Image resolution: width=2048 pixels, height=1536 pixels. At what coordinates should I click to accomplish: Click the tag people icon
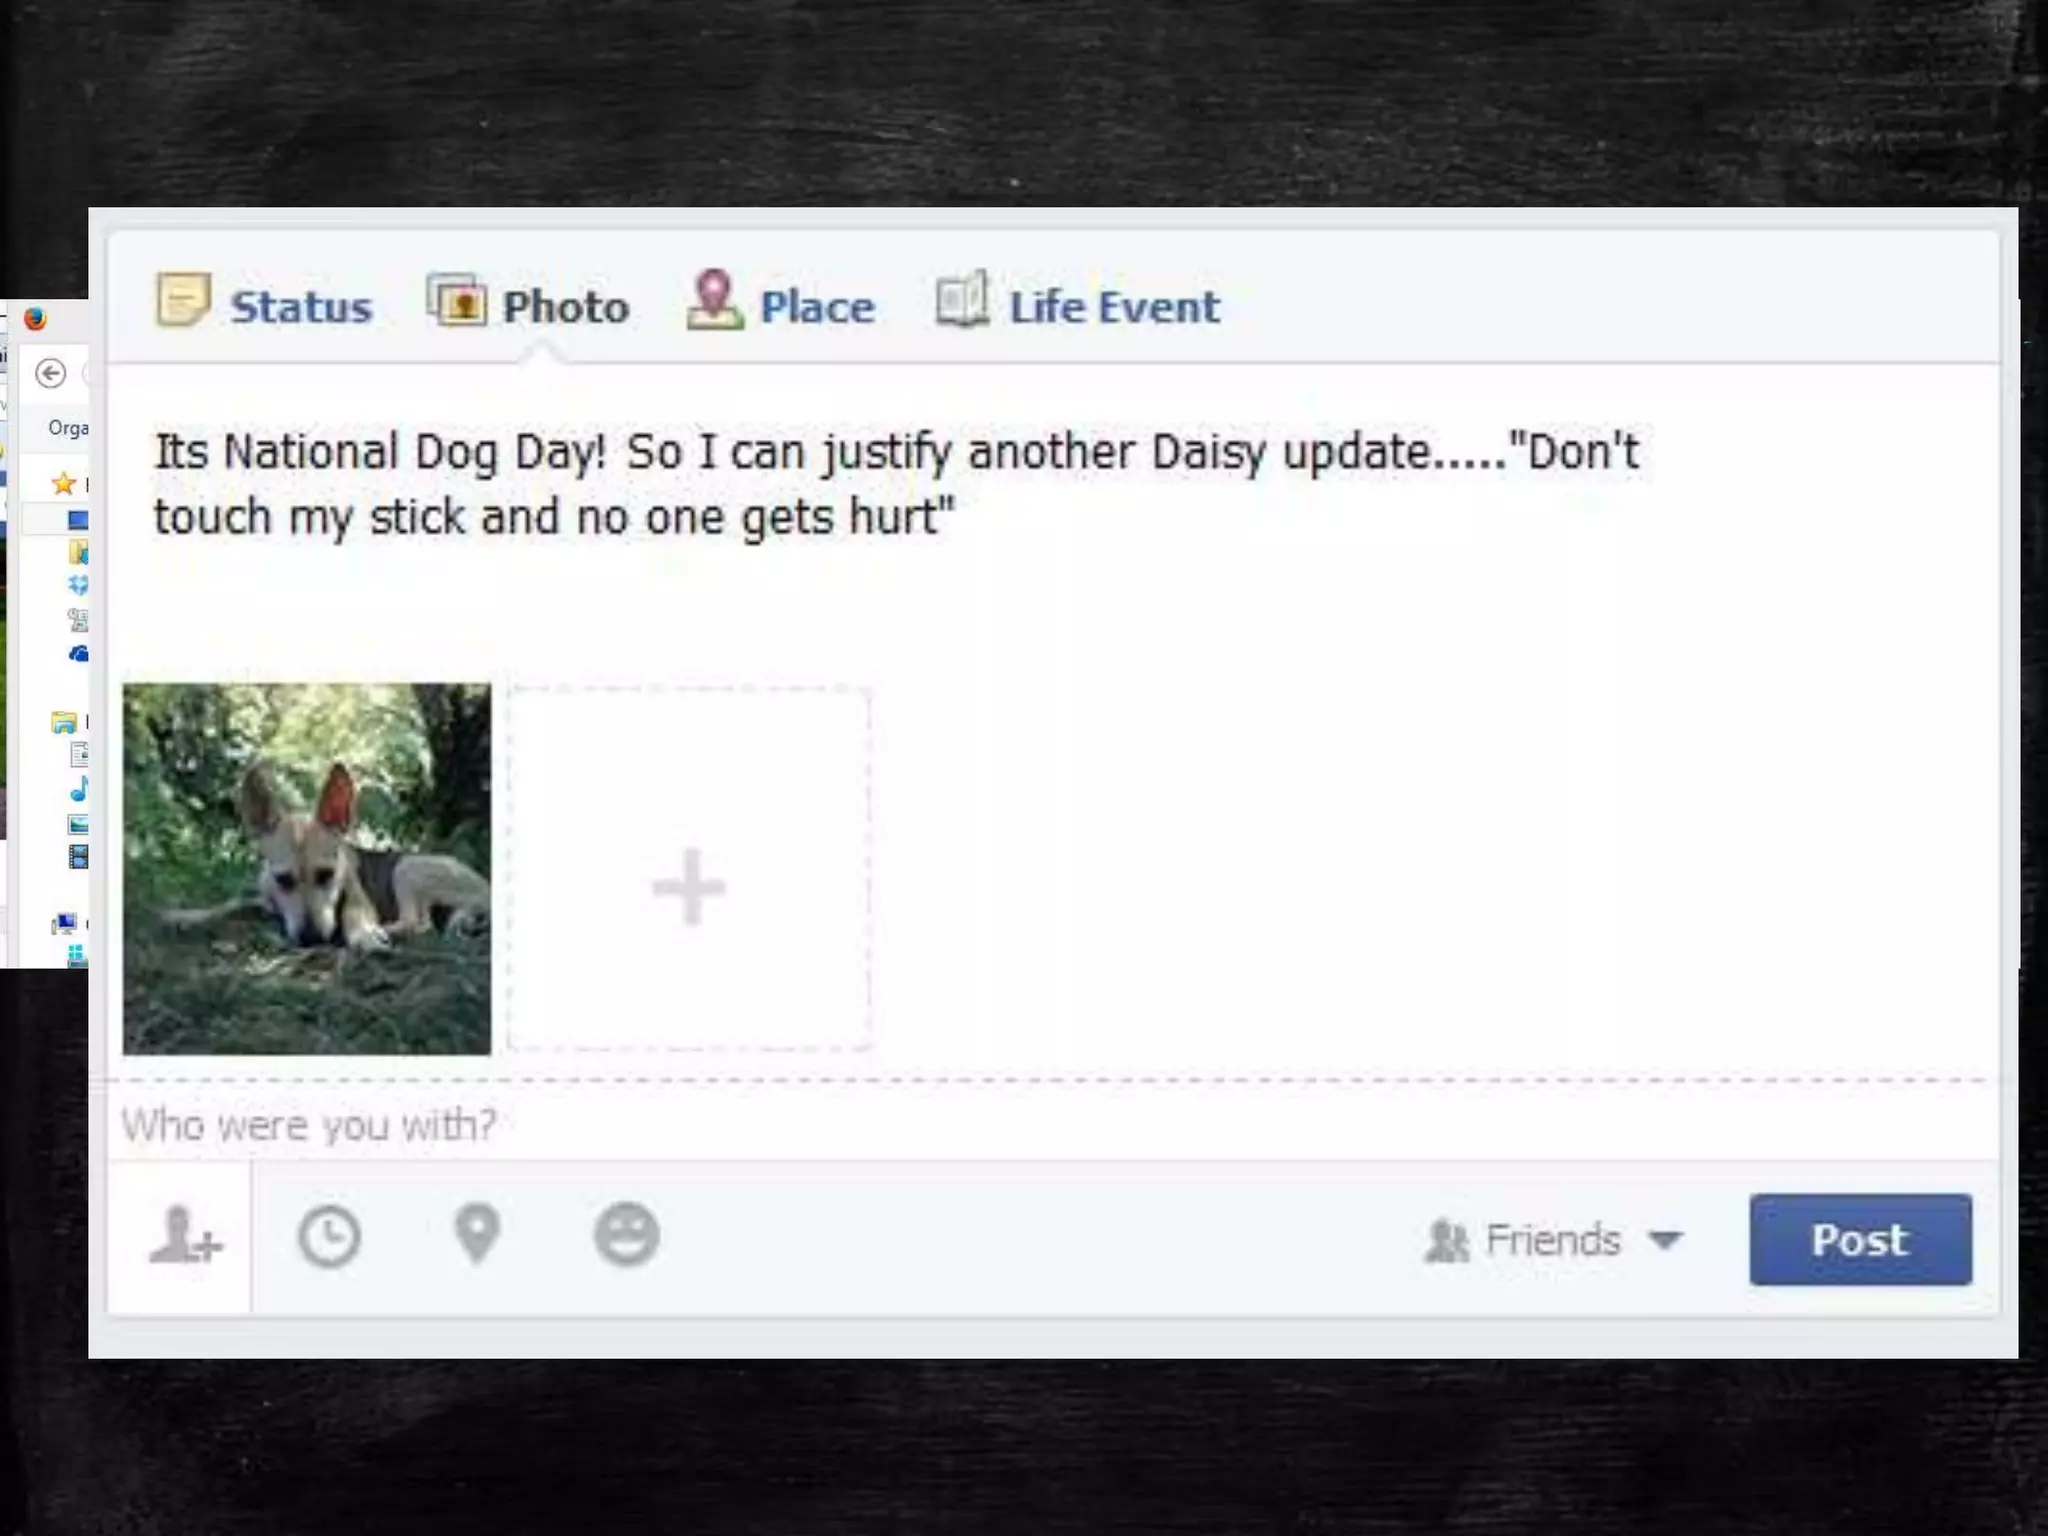point(185,1236)
